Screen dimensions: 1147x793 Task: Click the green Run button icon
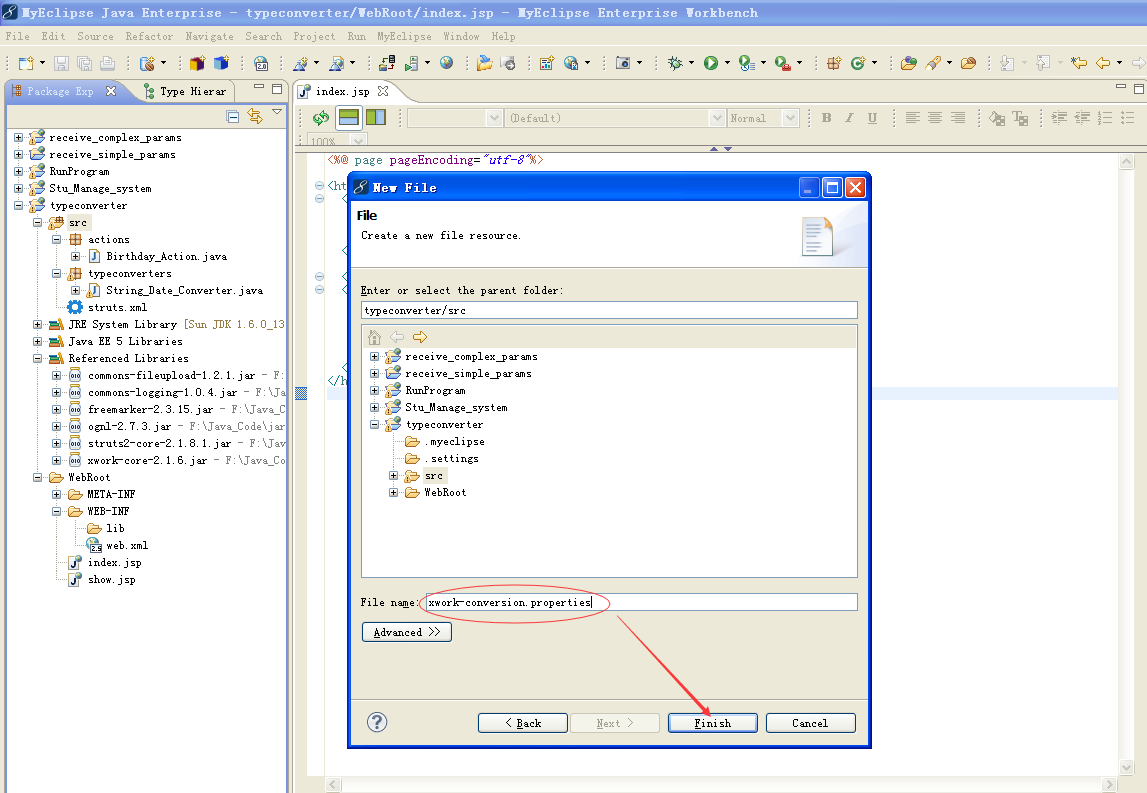tap(710, 64)
